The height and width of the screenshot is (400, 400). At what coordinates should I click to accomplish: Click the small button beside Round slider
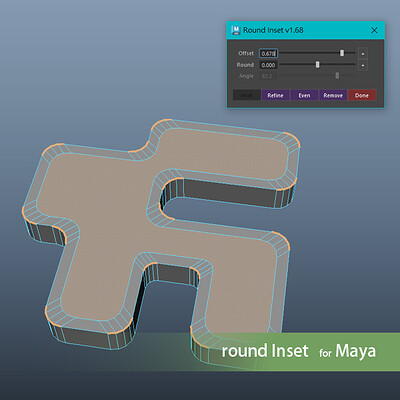pos(363,65)
